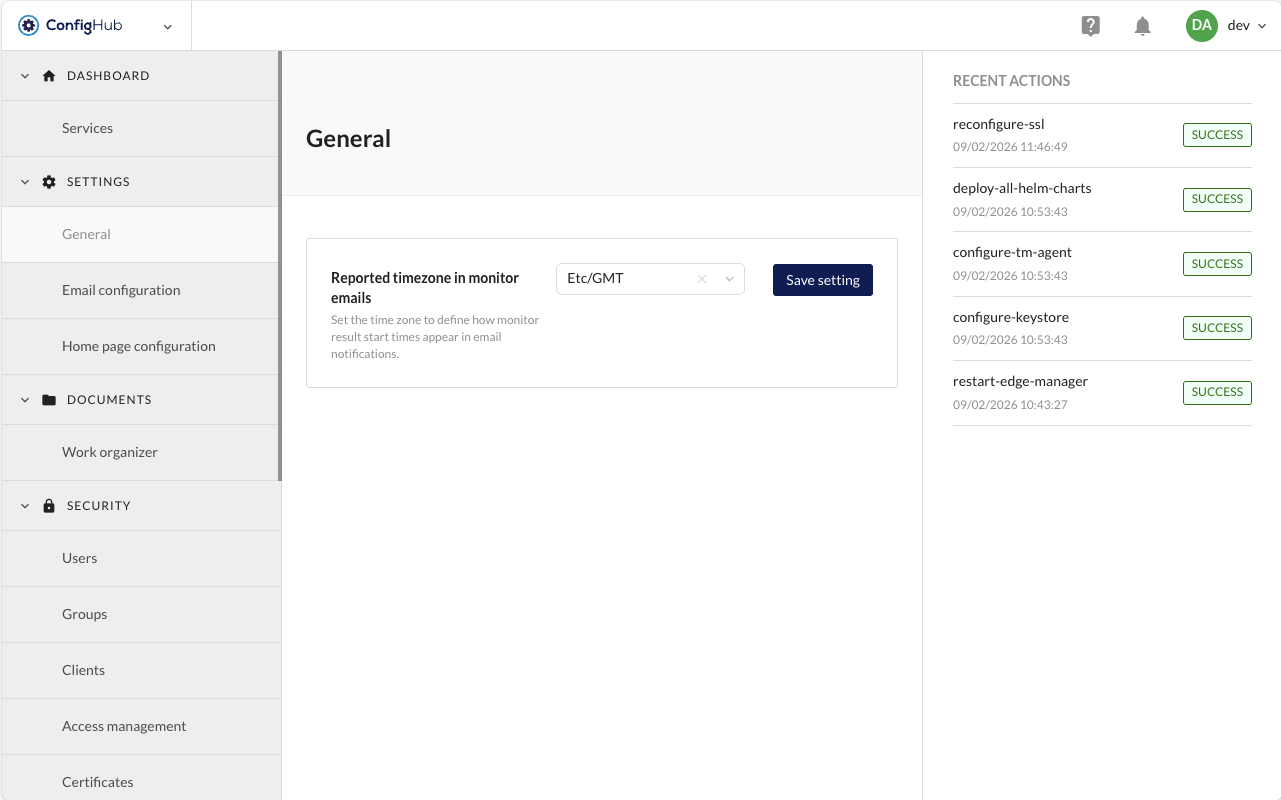1281x800 pixels.
Task: Open the notifications bell icon
Action: coord(1142,26)
